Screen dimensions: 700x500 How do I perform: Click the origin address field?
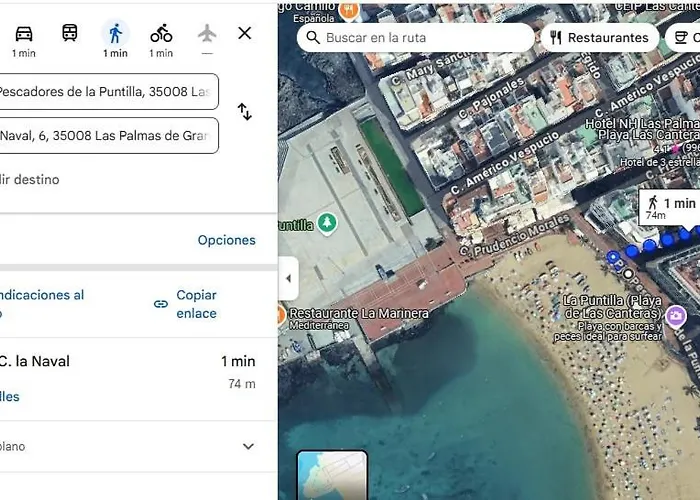tap(105, 92)
